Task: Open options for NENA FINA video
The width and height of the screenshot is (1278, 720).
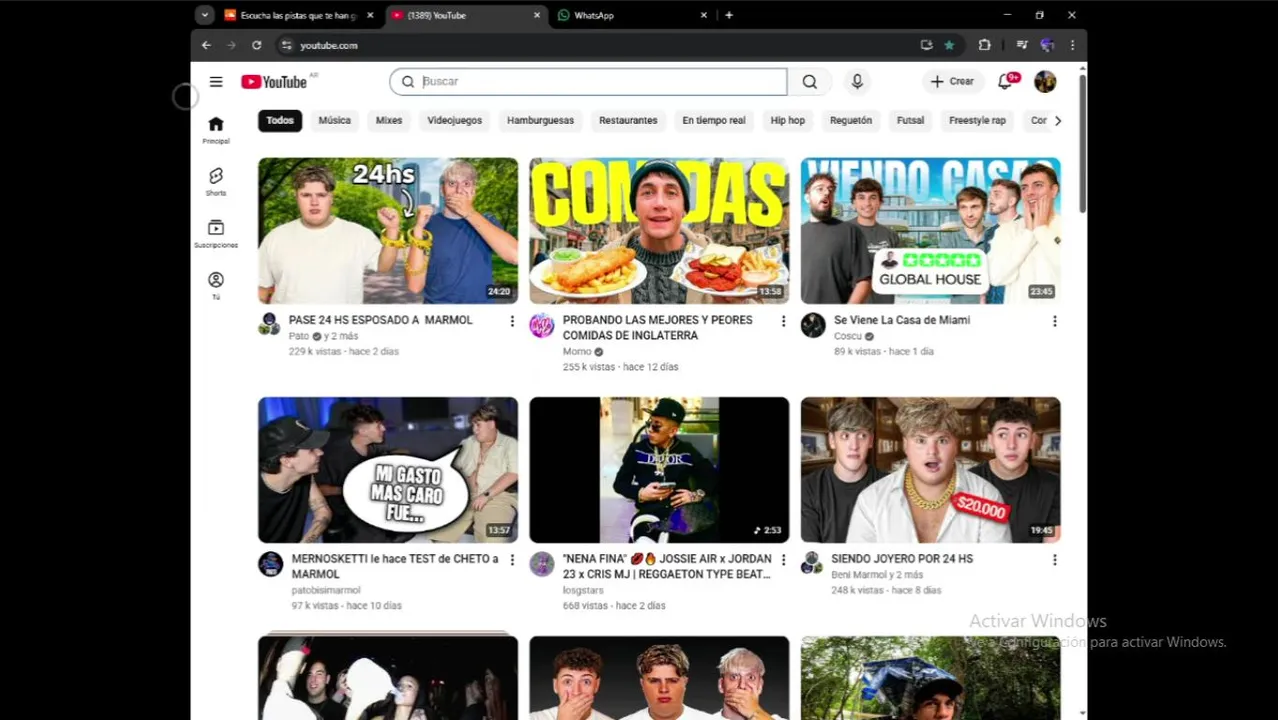Action: 783,560
